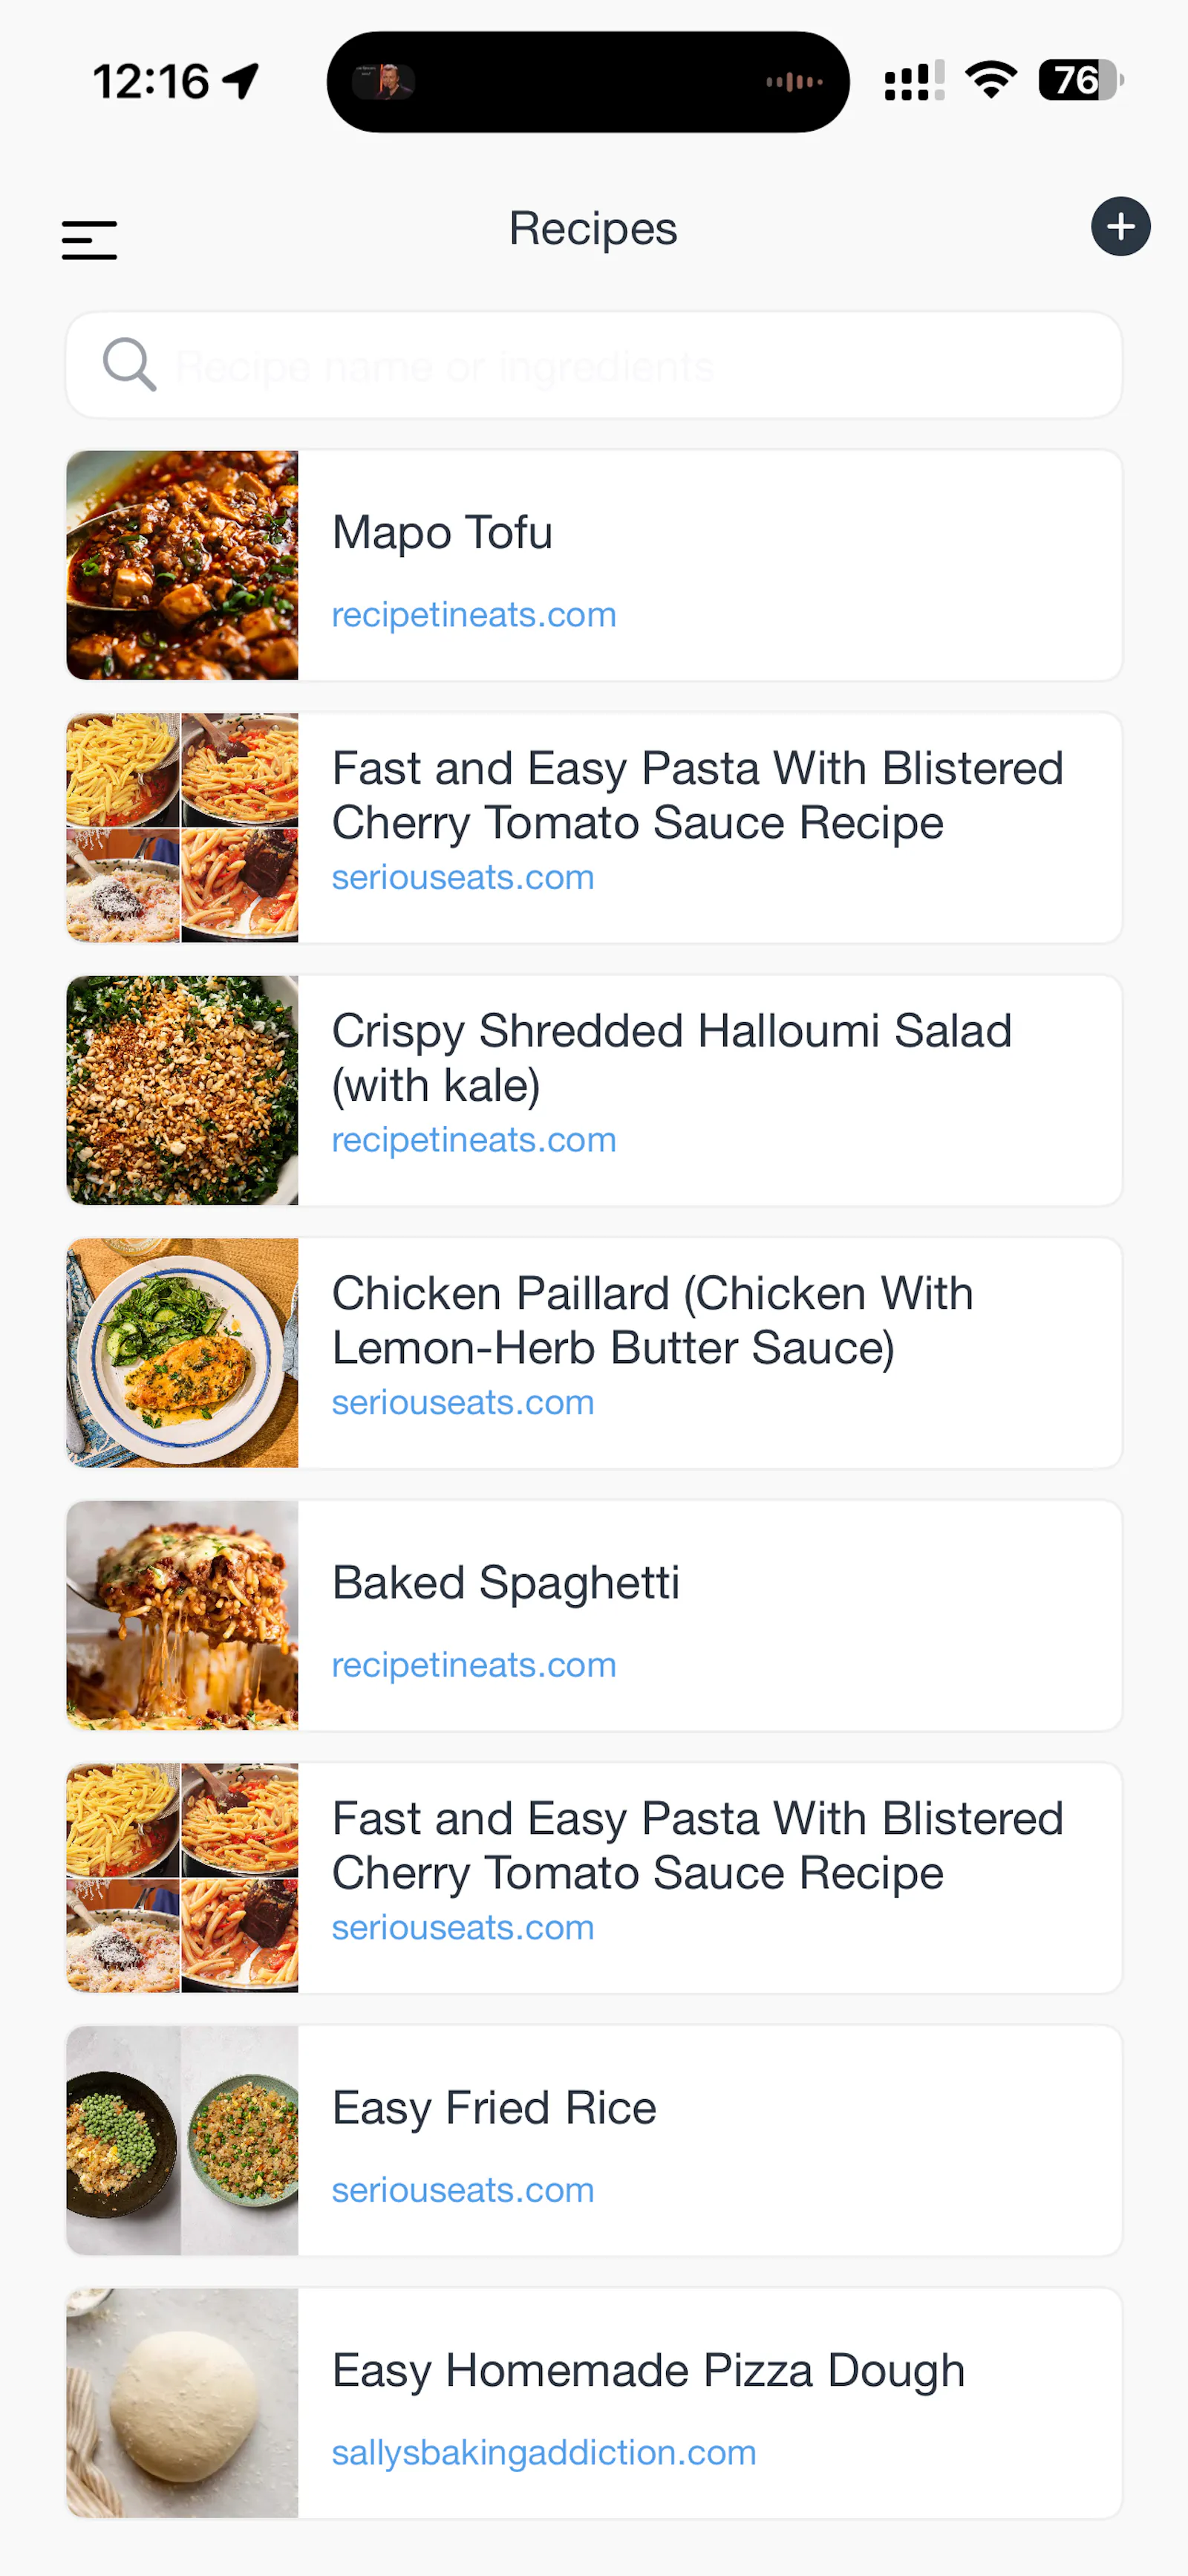Open the Mapo Tofu recipe thumbnail

coord(182,565)
